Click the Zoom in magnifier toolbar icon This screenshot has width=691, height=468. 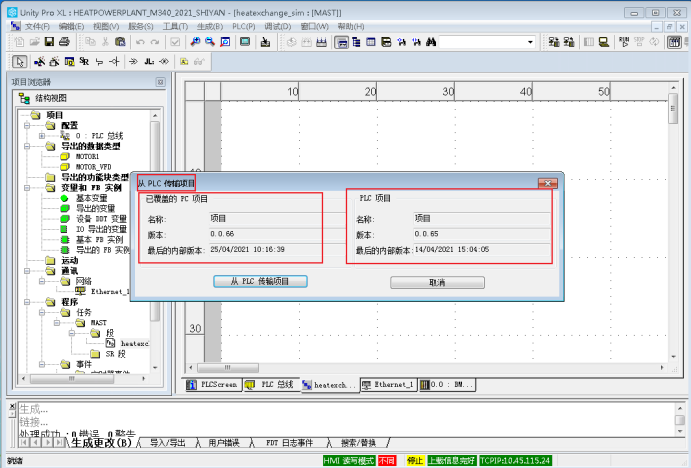(x=196, y=43)
